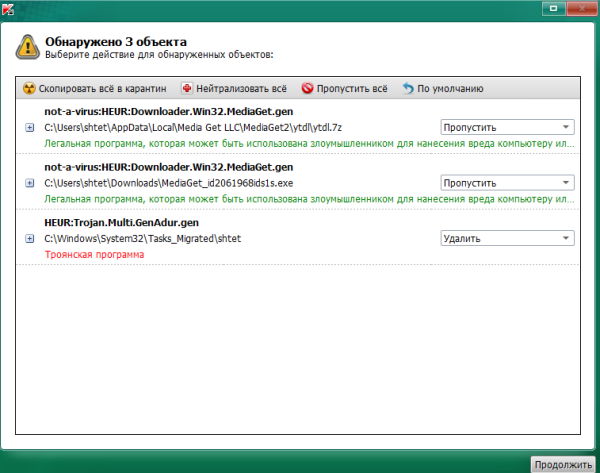Click the maximize window button
Screen dimensions: 600x473
point(553,8)
